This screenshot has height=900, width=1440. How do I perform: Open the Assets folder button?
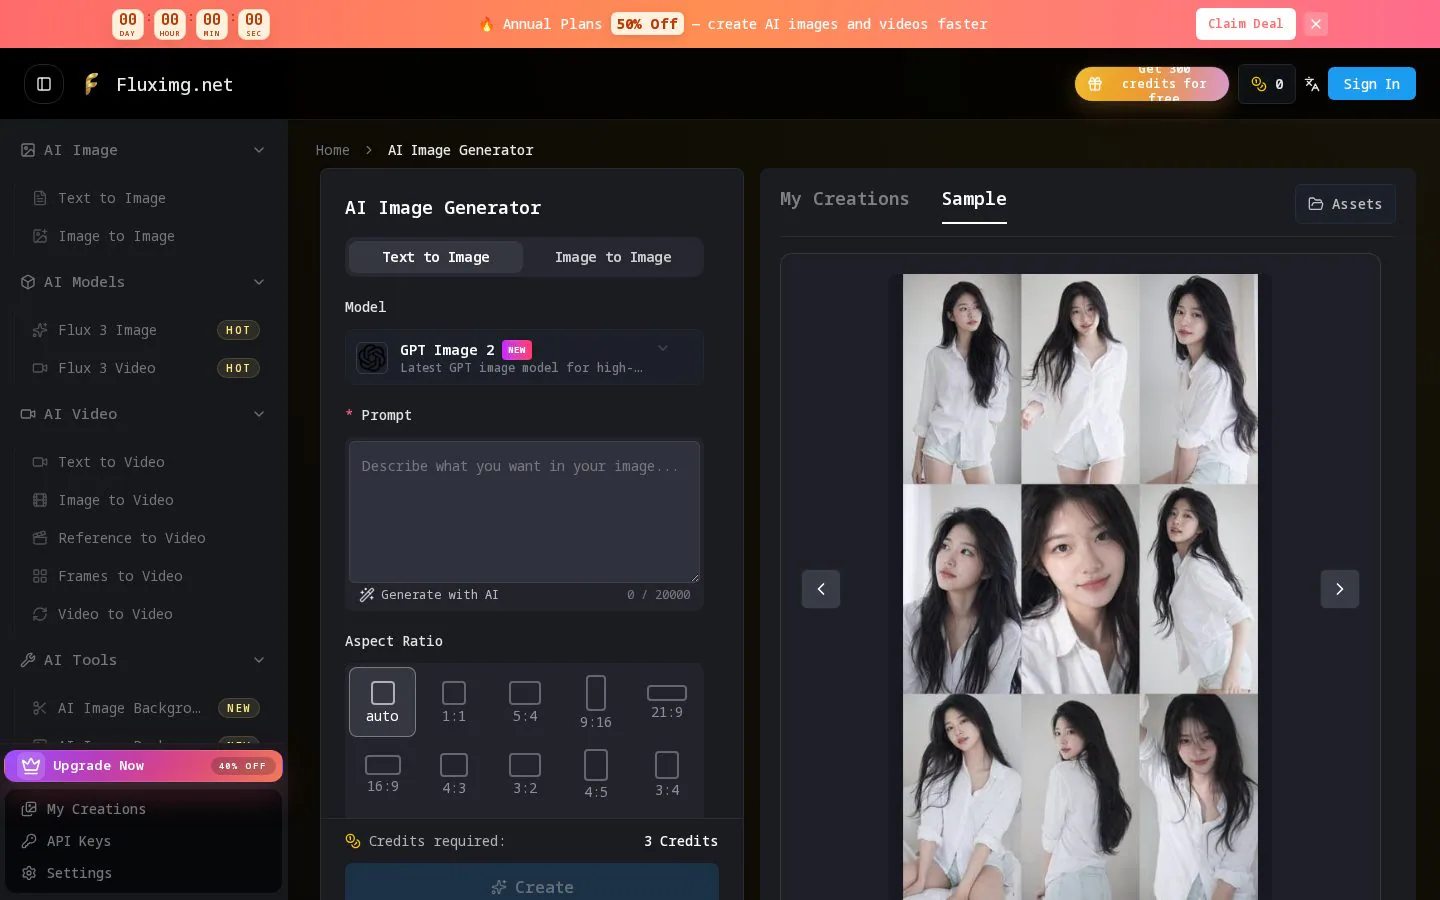pos(1345,204)
